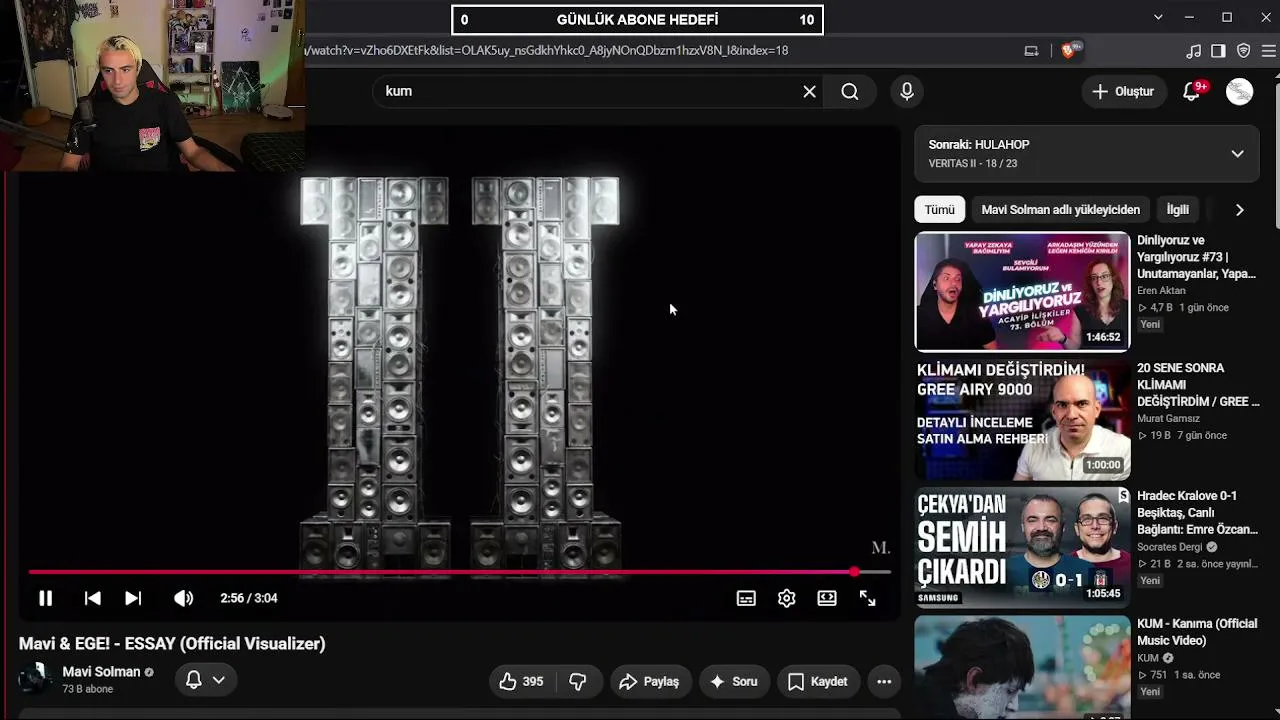Open the Gree Airy 9000 video thumbnail

1022,420
